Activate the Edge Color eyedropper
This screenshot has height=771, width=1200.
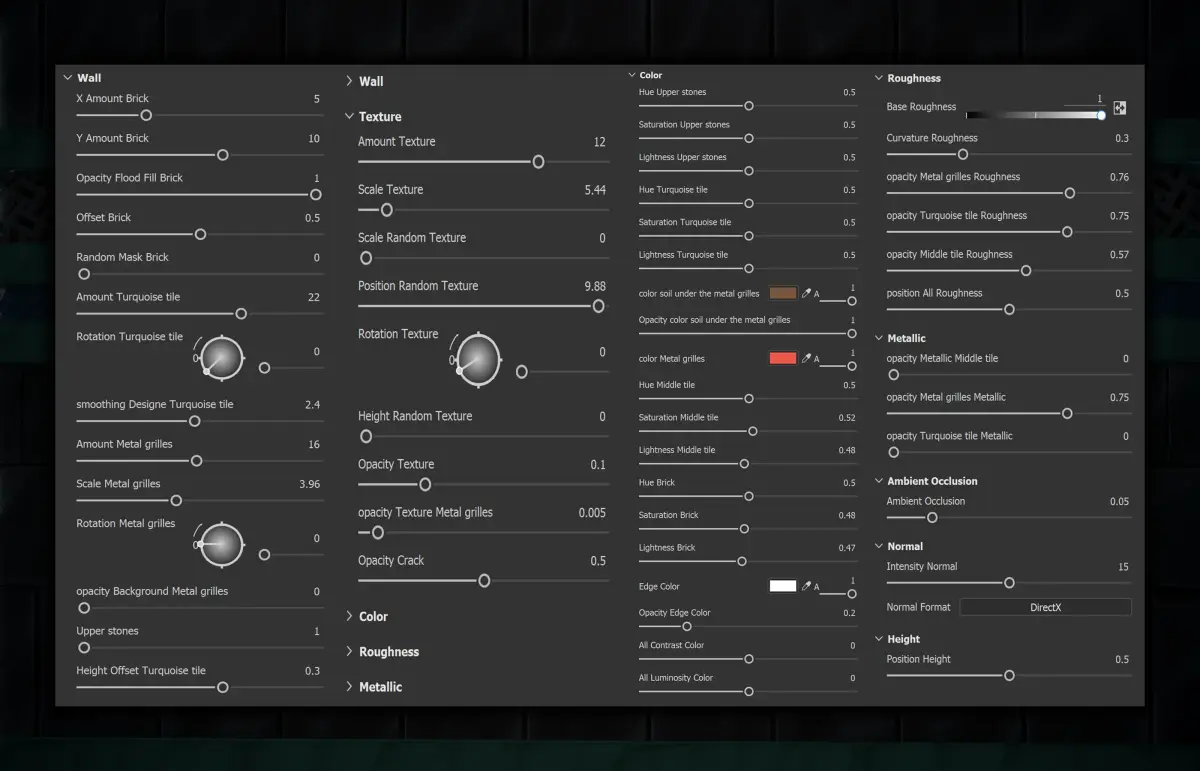806,586
